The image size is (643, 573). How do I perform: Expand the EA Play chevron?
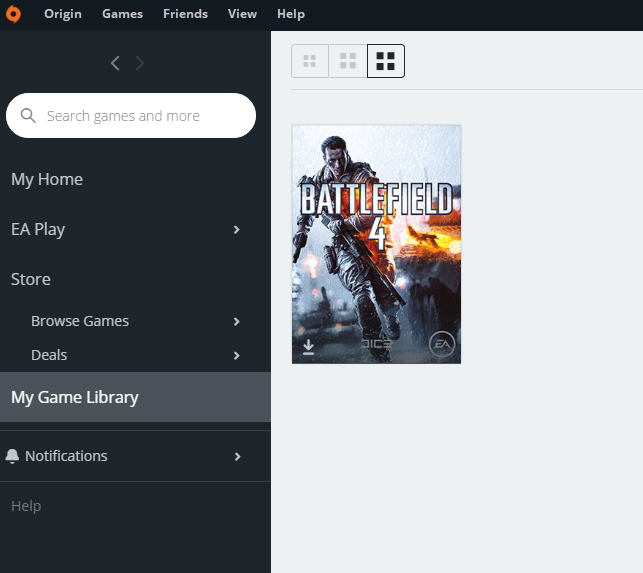(x=237, y=230)
